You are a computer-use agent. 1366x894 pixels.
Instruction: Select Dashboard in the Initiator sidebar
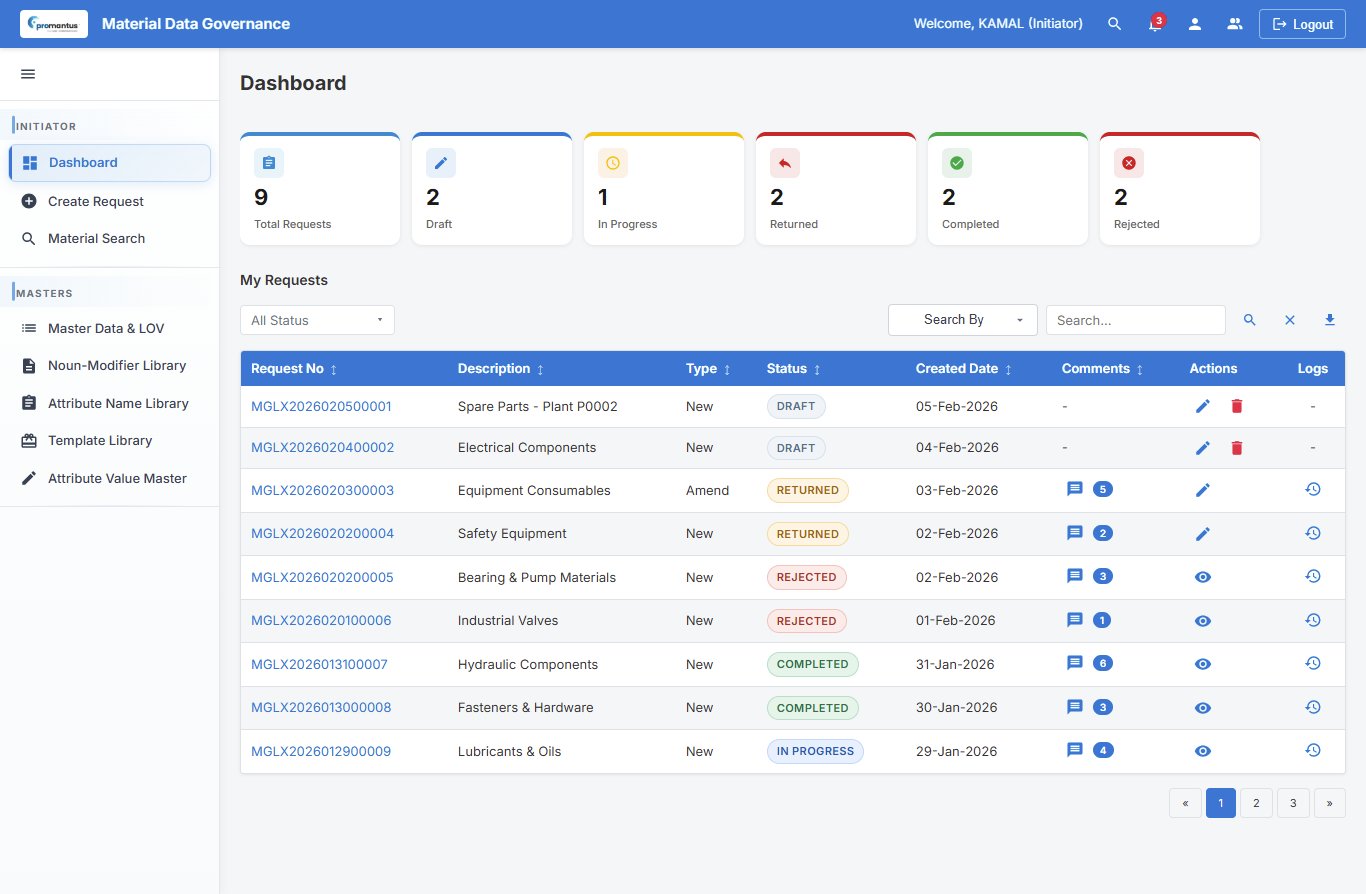tap(83, 162)
